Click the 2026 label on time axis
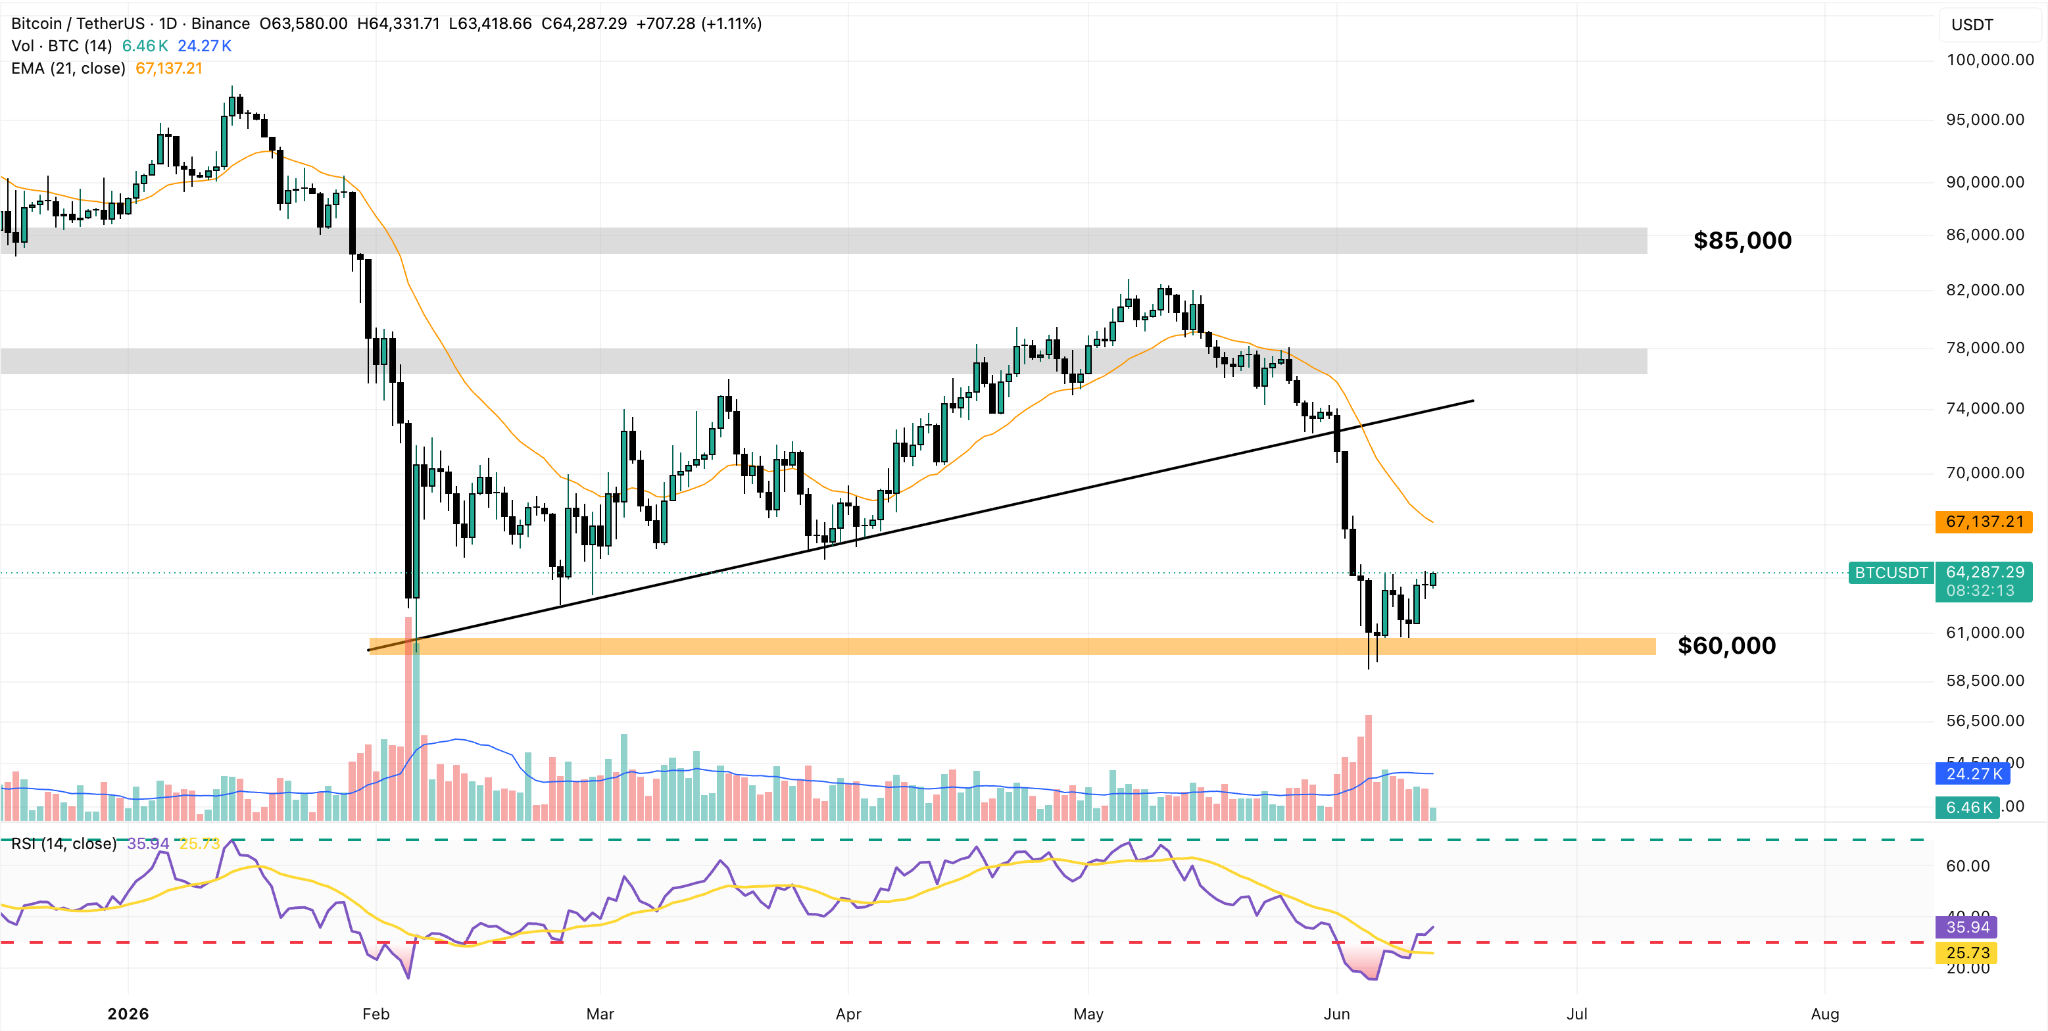 pyautogui.click(x=128, y=1014)
